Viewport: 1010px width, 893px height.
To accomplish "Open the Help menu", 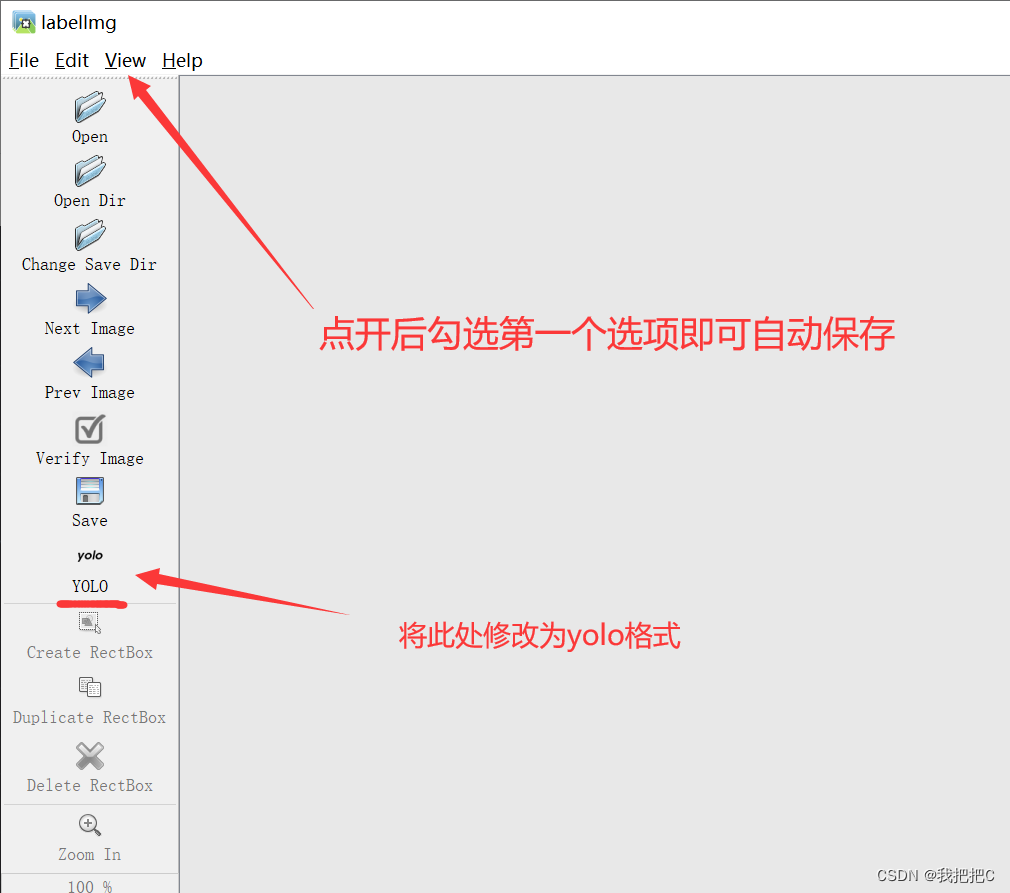I will pos(182,61).
